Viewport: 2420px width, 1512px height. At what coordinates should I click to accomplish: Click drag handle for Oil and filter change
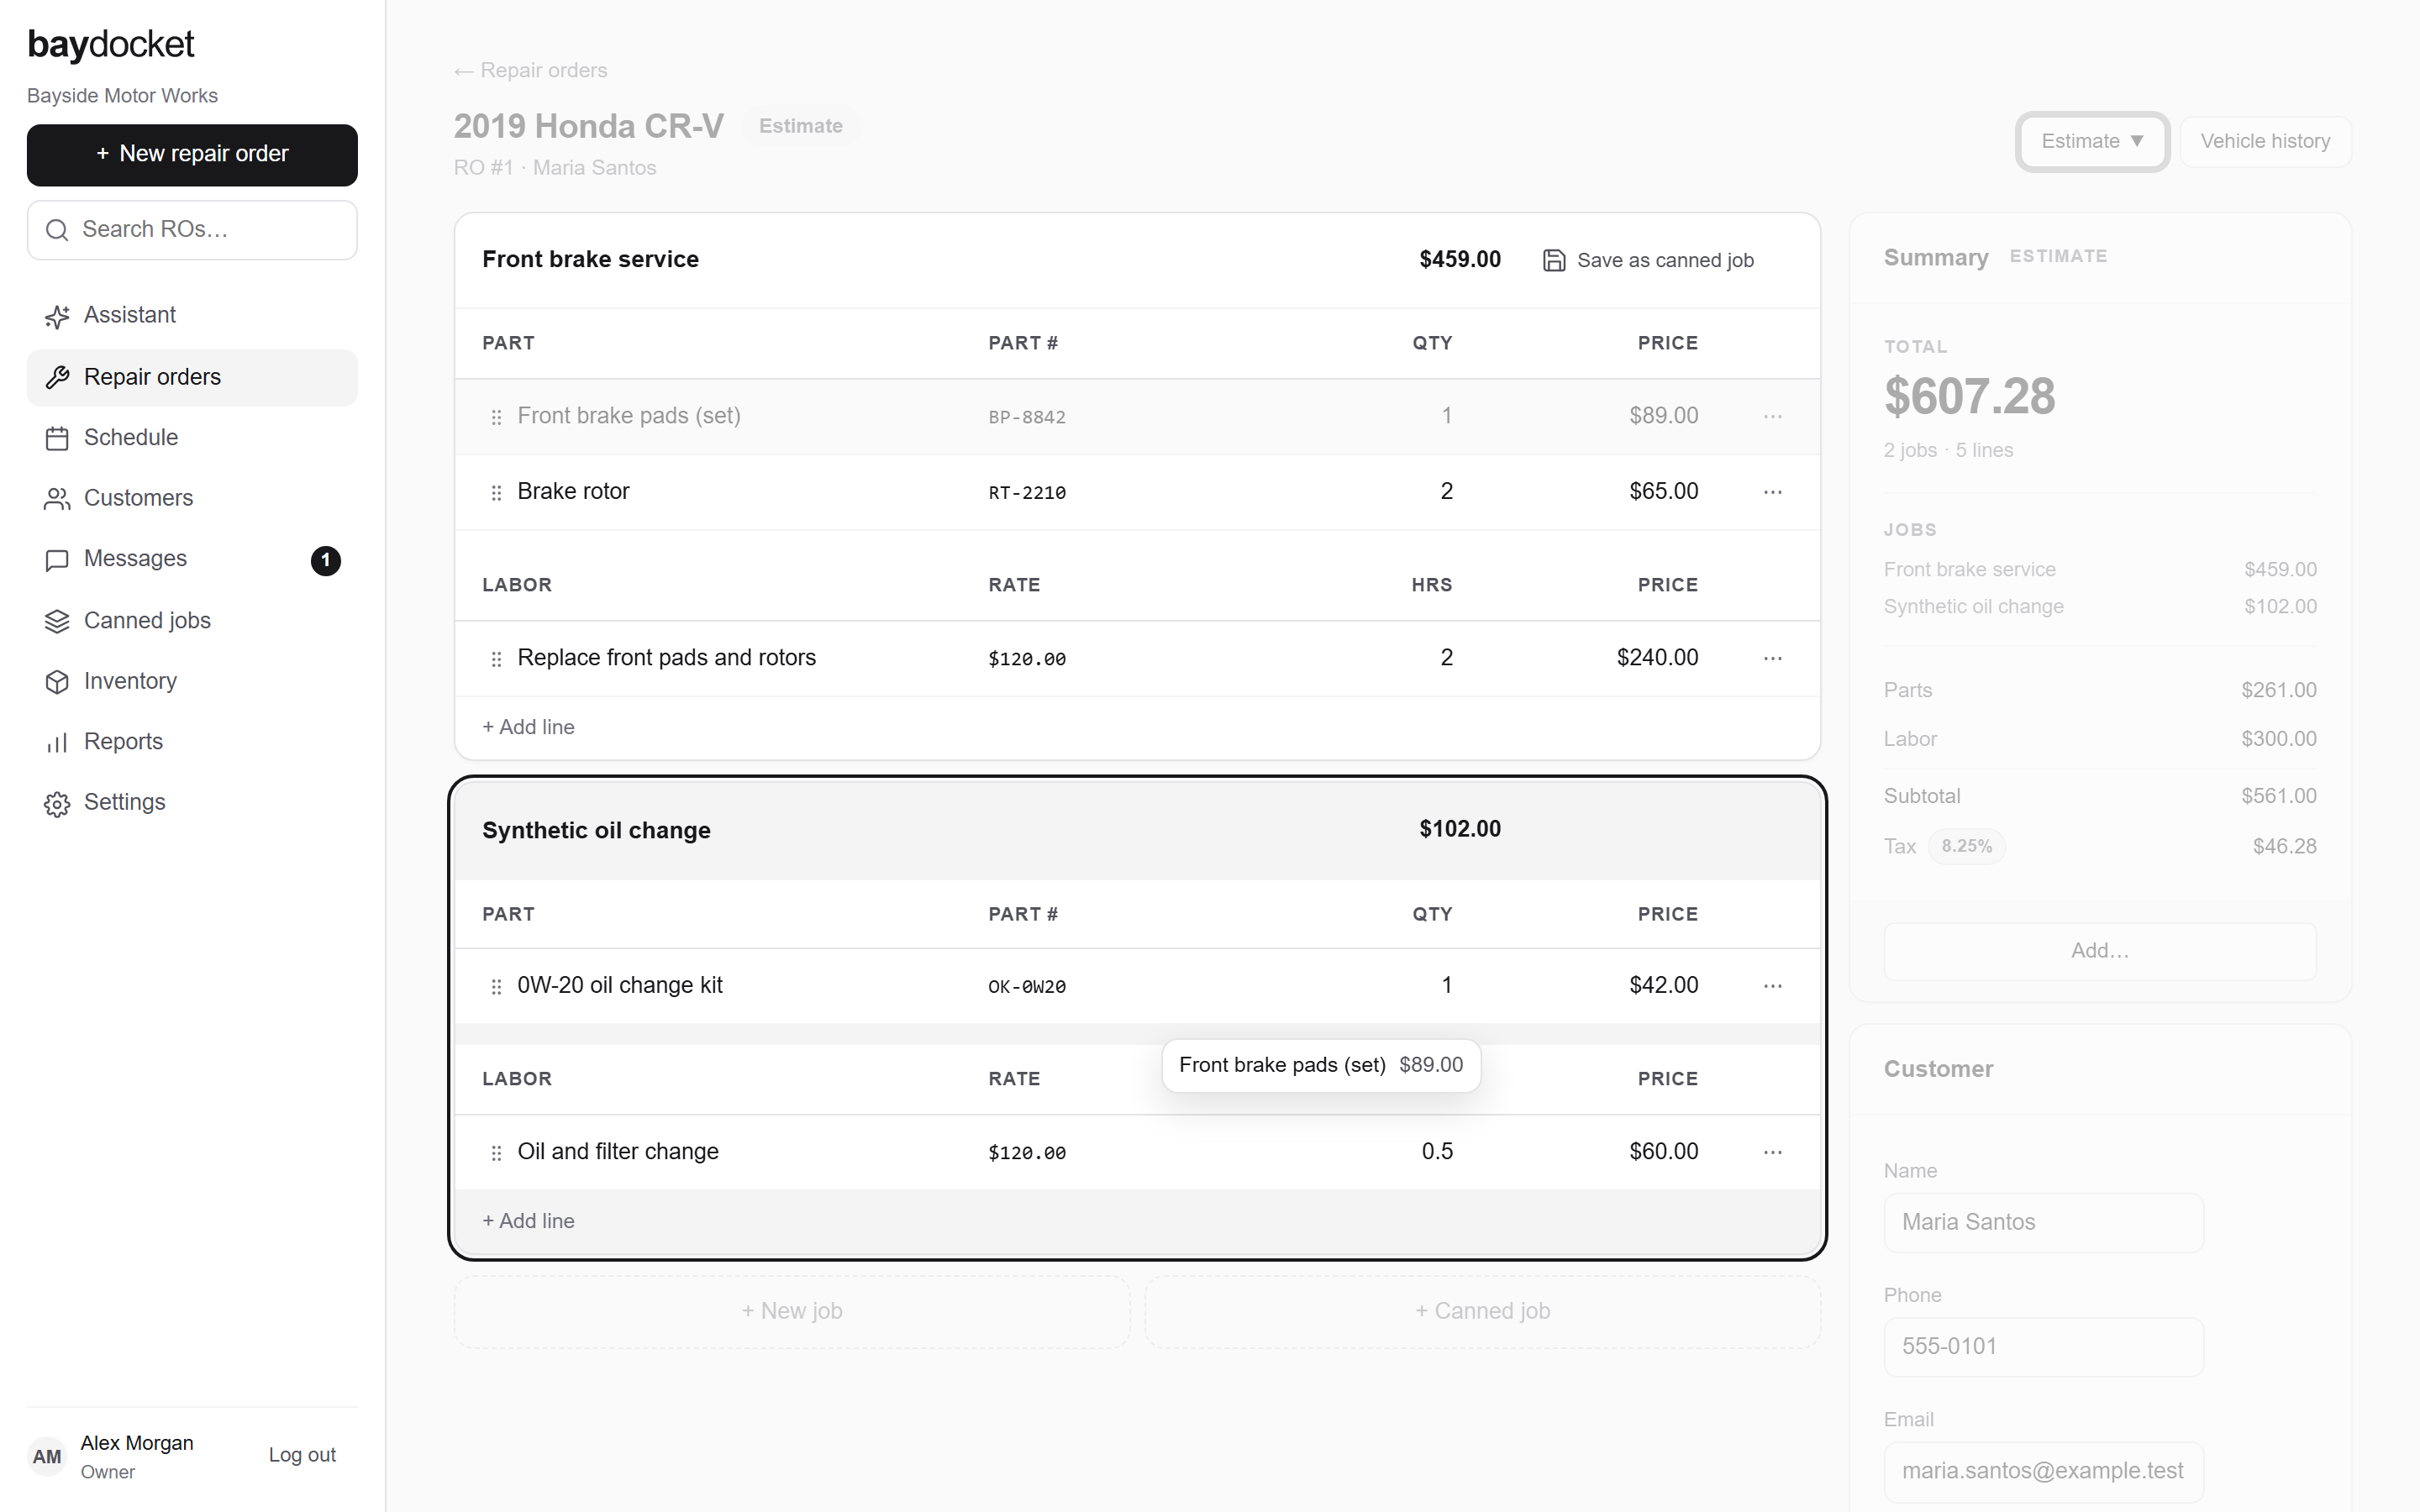[x=496, y=1153]
